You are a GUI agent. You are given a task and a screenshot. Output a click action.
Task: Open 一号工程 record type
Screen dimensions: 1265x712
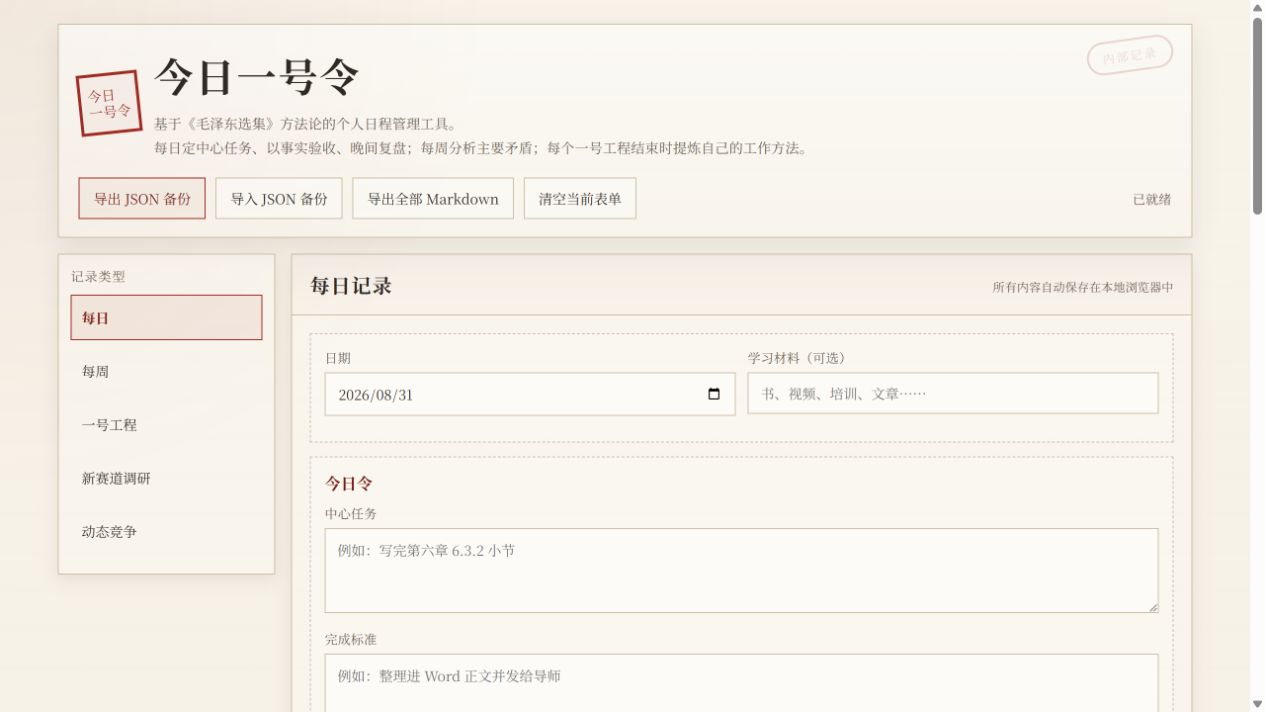pos(166,425)
